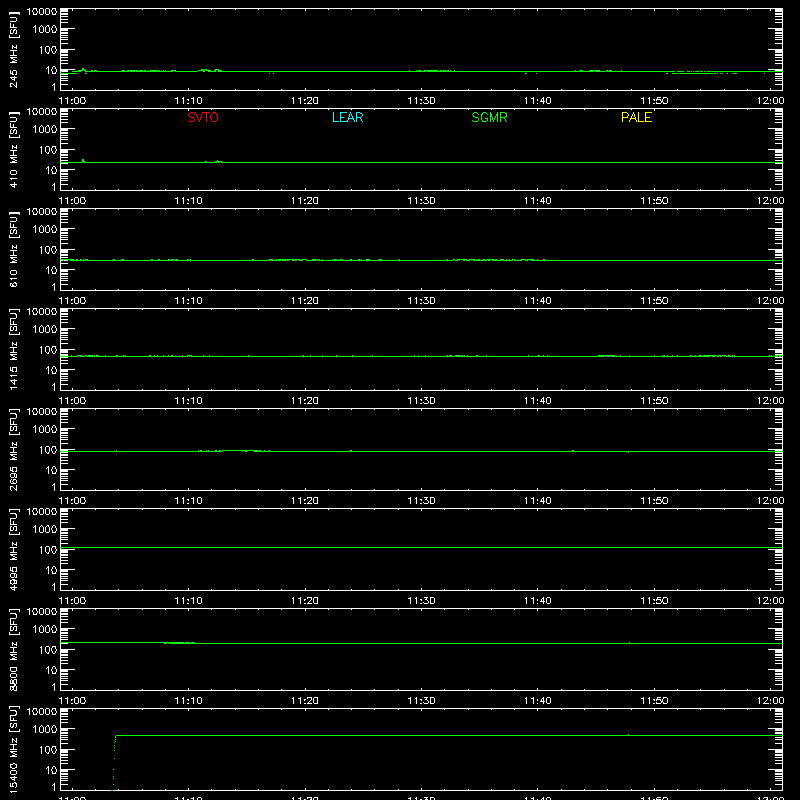Click 11:40 tick under the 1415 MHz plot
The height and width of the screenshot is (800, 800).
coord(538,401)
